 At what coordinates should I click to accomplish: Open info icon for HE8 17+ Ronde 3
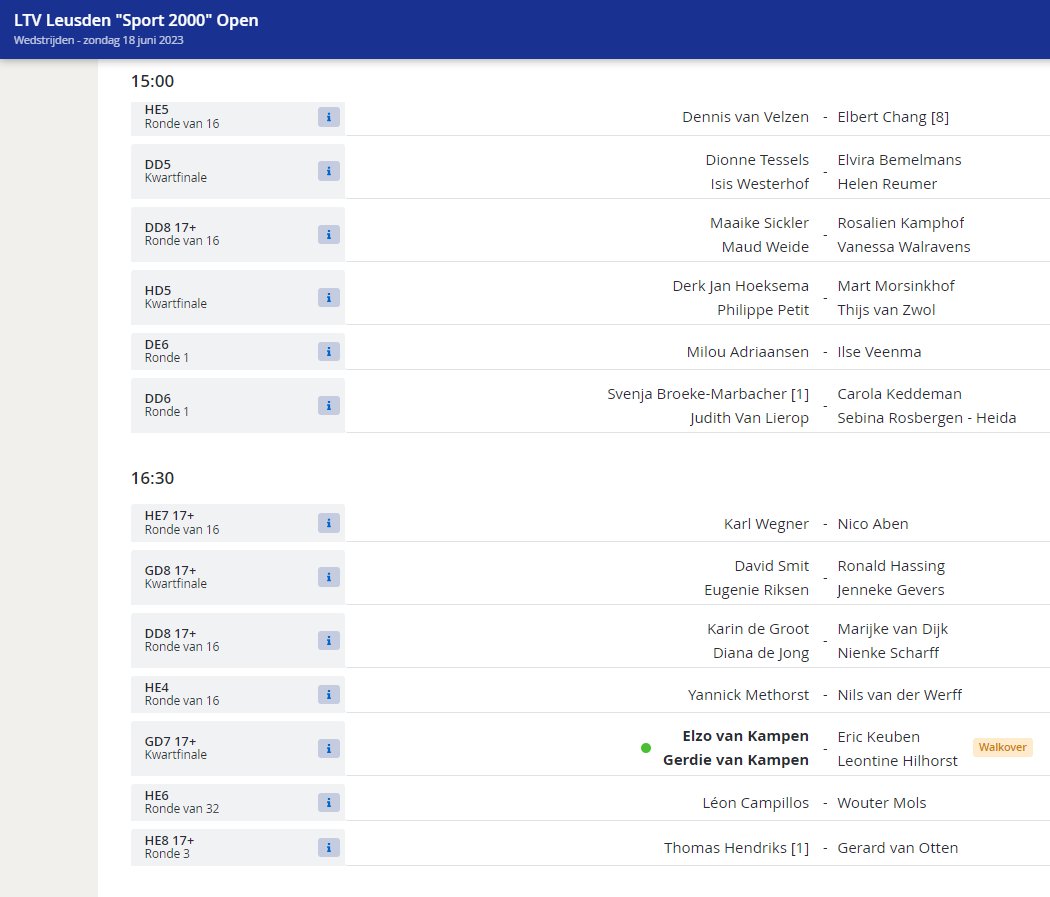click(328, 847)
